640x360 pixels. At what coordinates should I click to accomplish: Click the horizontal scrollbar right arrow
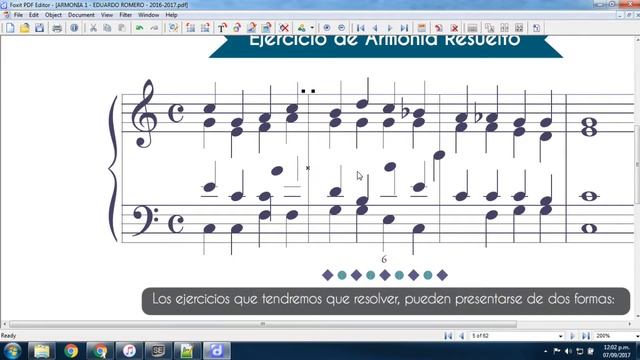pos(629,324)
